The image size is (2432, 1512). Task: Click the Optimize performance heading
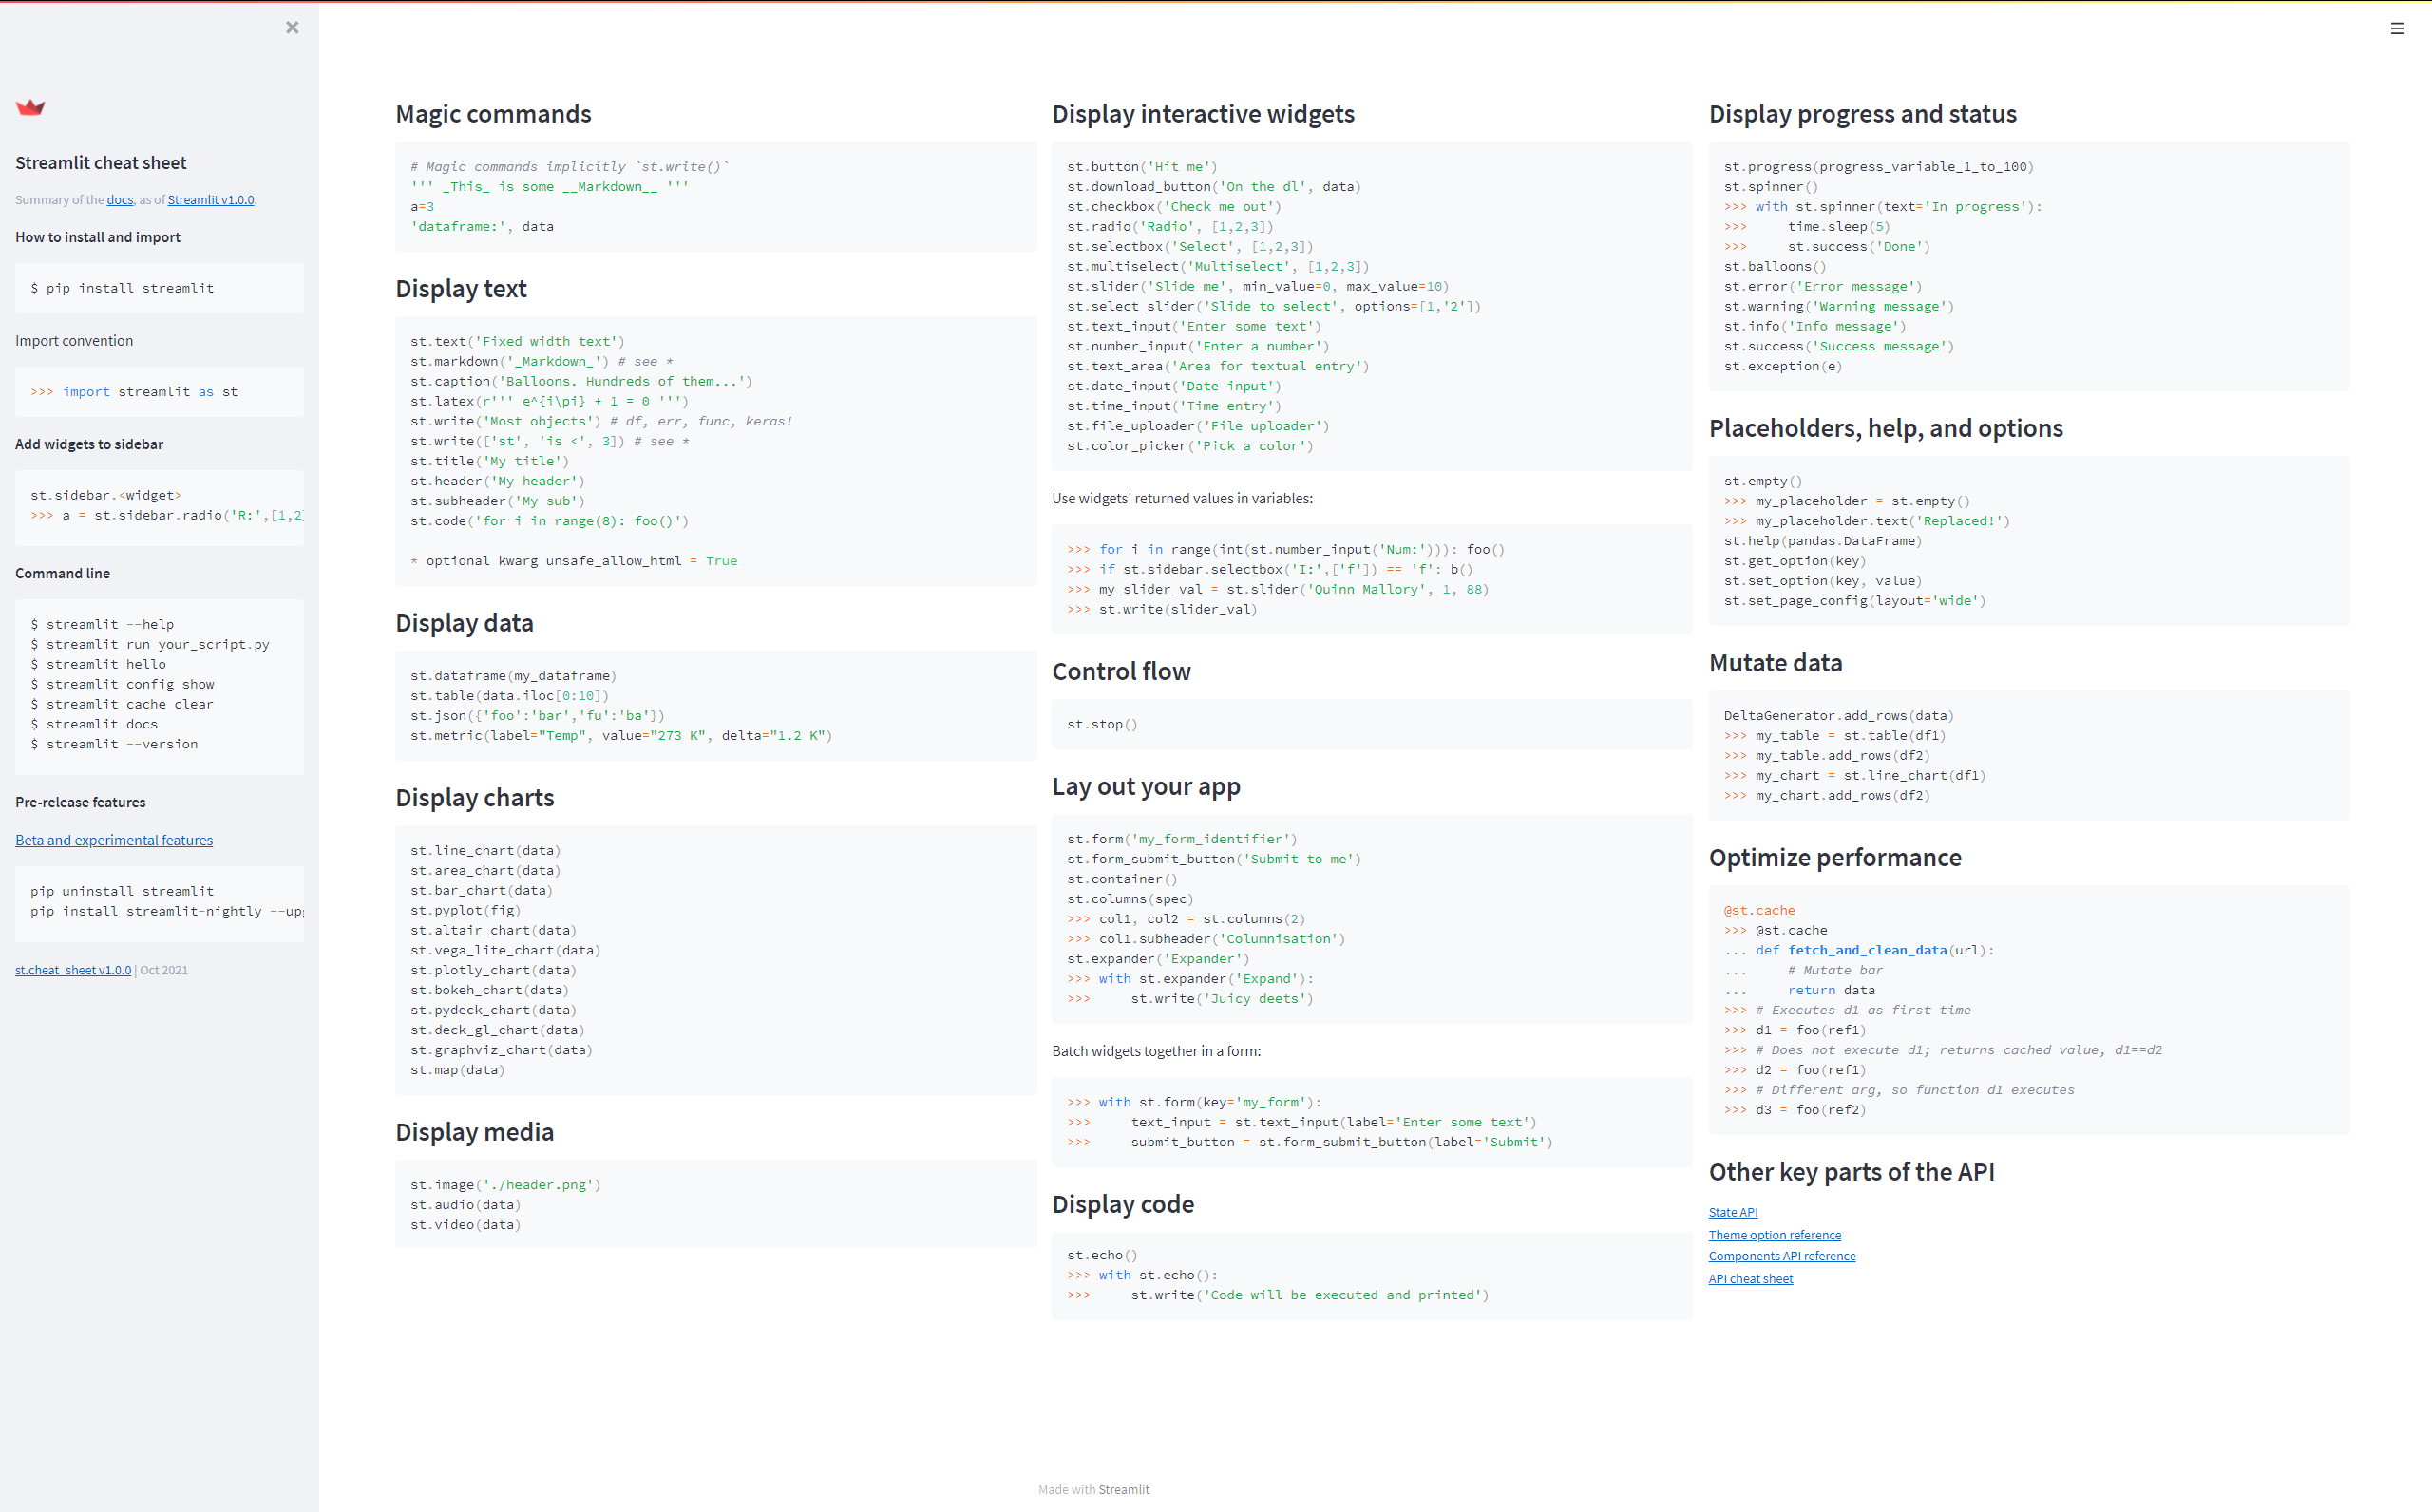point(1834,857)
